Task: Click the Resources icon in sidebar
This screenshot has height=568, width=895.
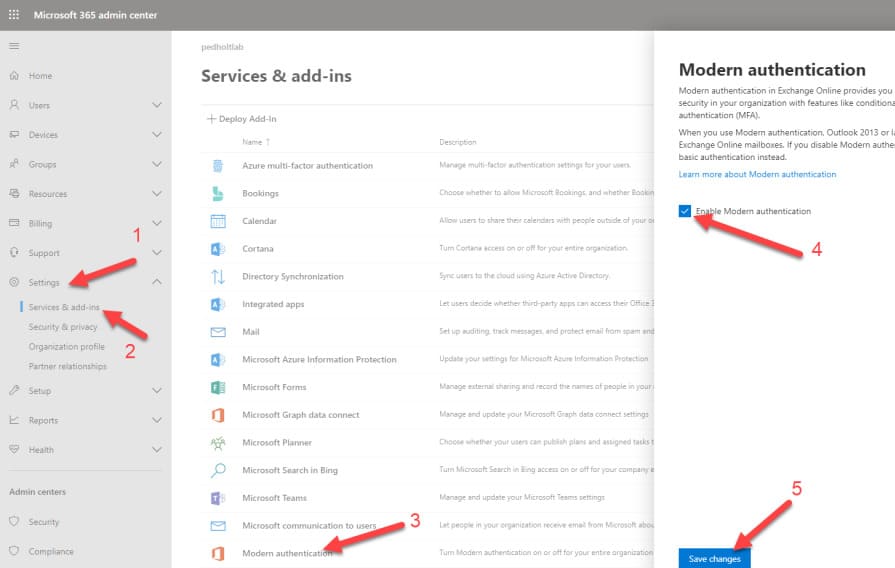Action: pos(14,194)
